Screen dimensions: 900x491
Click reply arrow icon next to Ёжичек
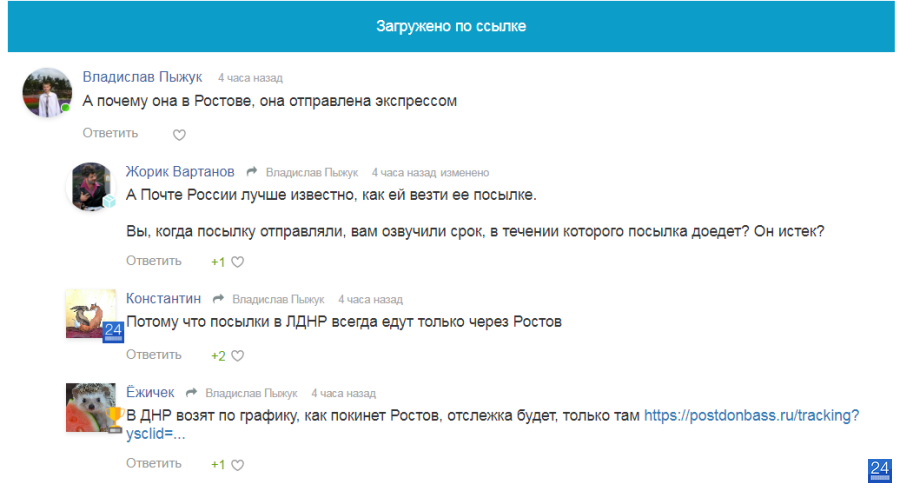[x=191, y=393]
